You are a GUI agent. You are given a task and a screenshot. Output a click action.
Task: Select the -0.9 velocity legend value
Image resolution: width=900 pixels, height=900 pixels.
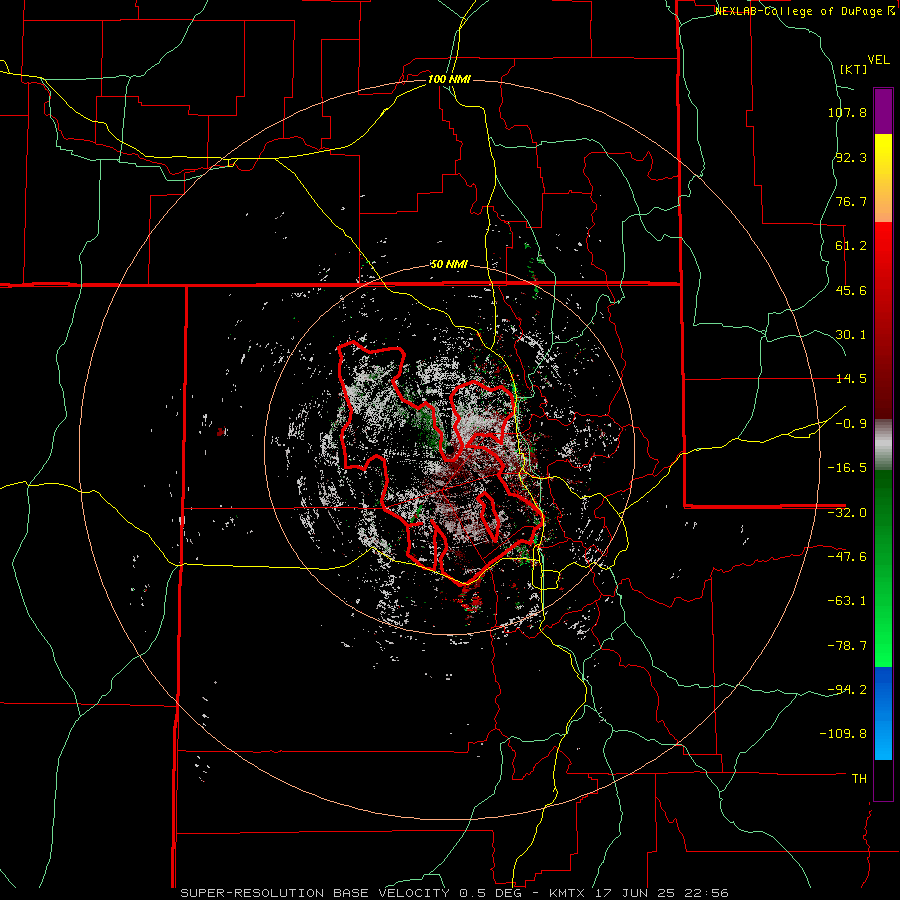pyautogui.click(x=851, y=424)
